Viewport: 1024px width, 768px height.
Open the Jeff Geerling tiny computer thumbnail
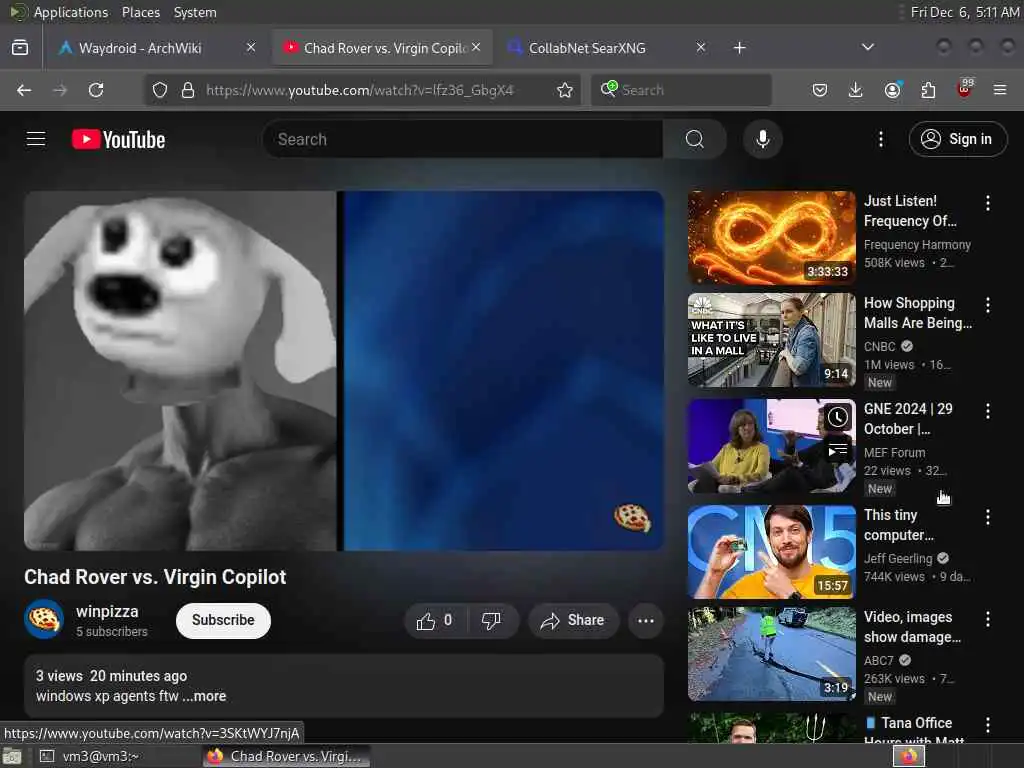[x=771, y=551]
